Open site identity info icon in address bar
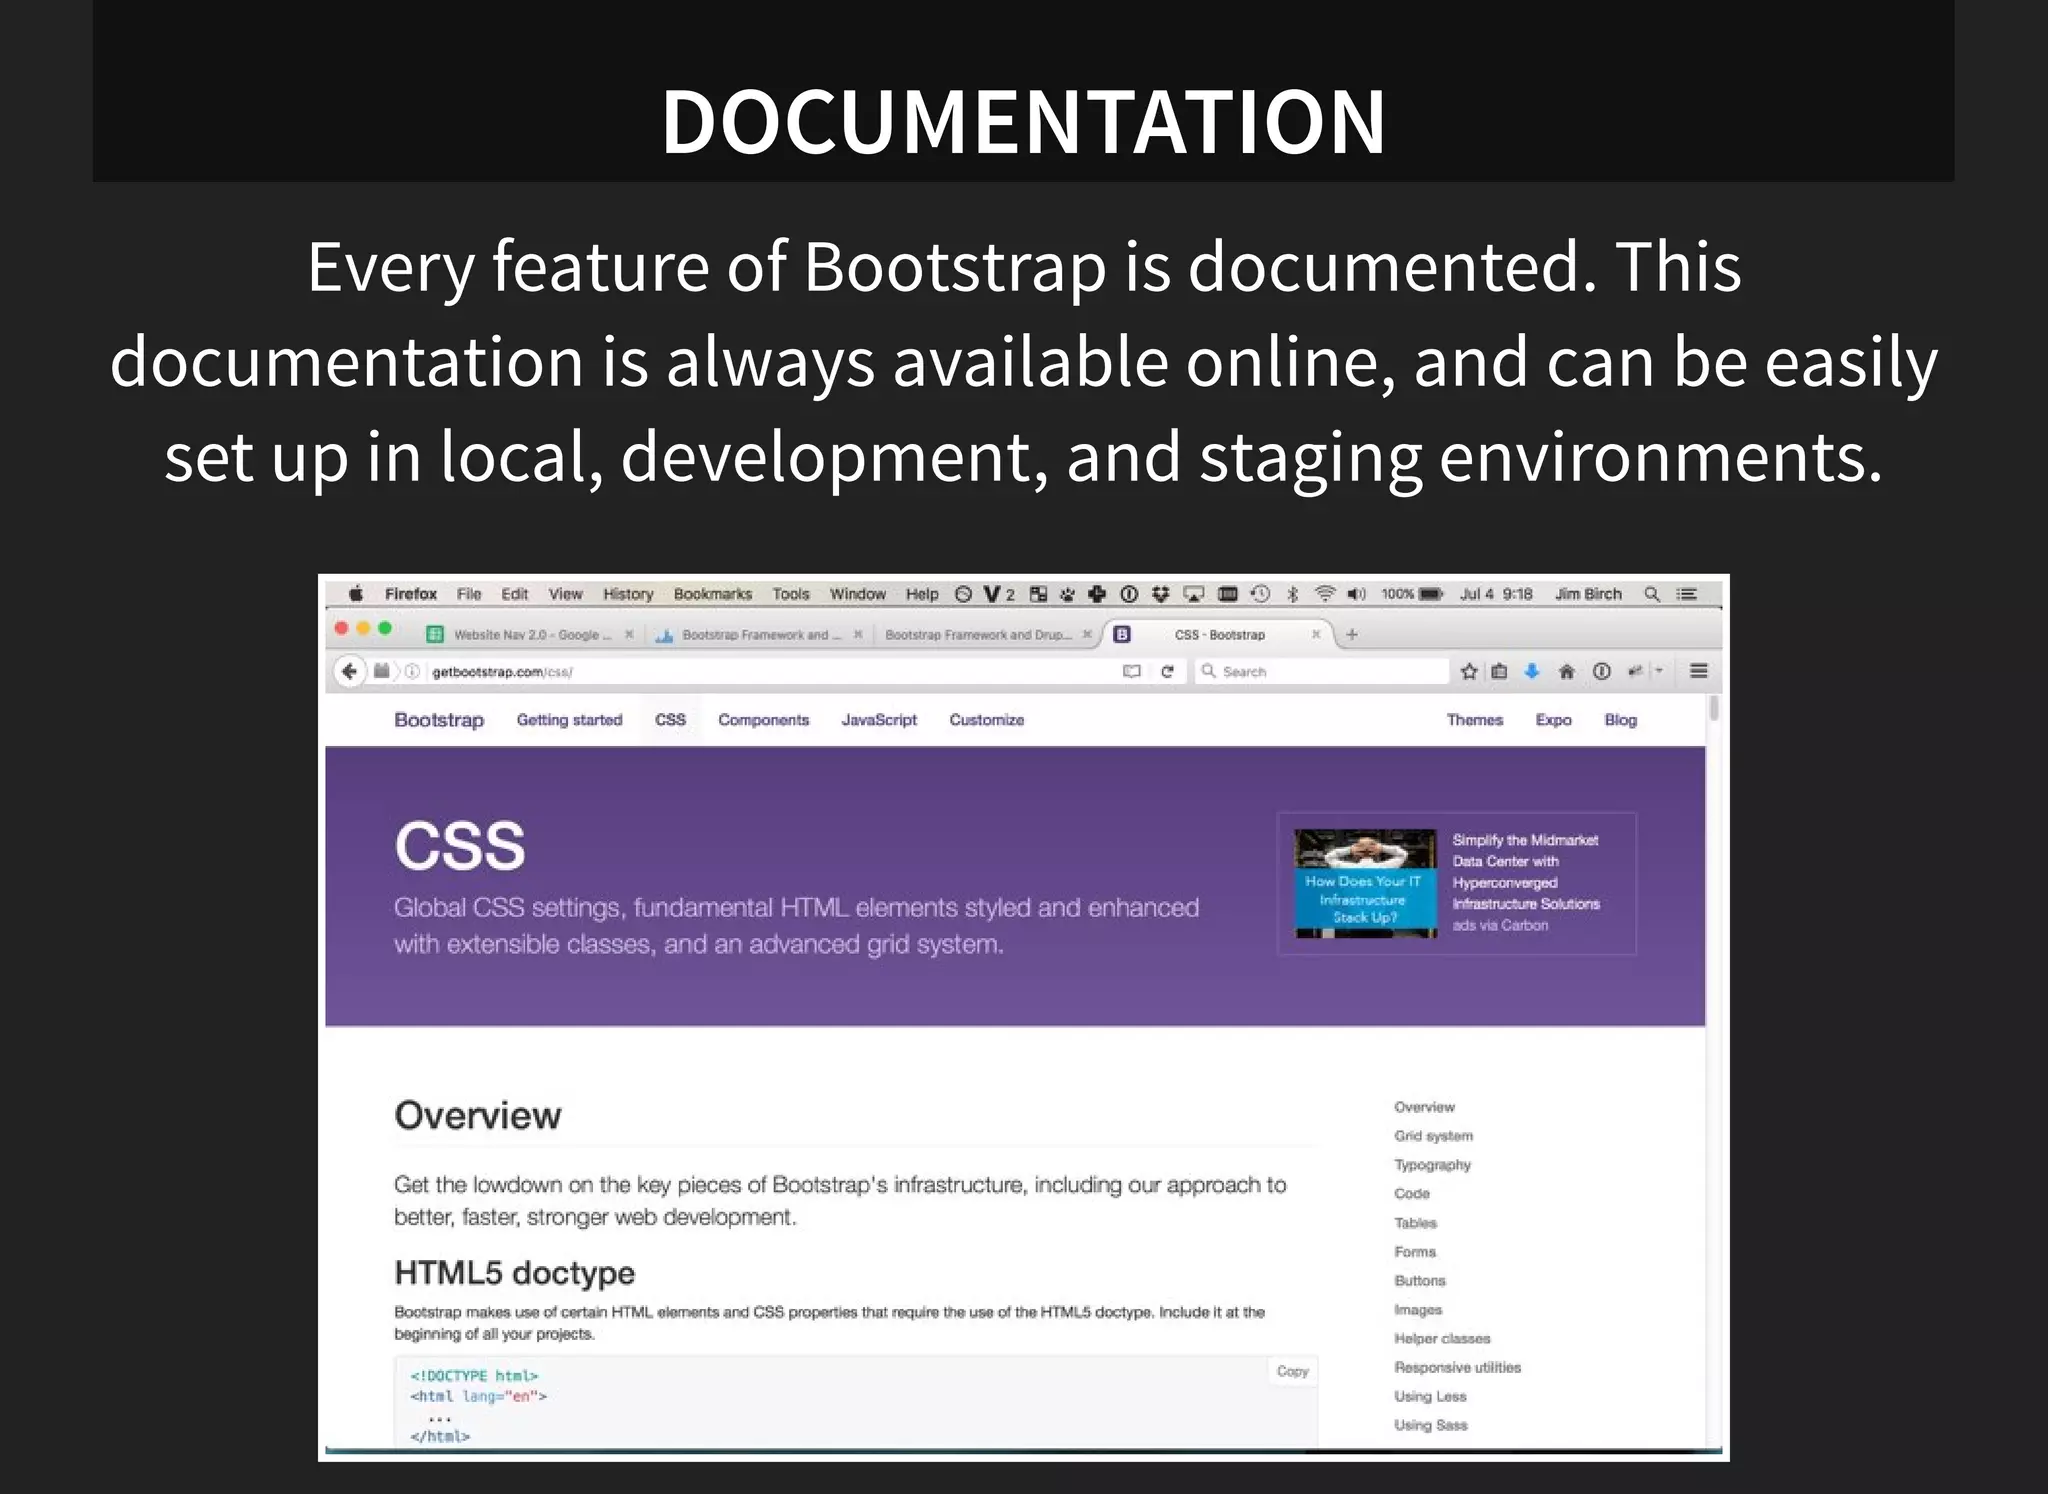The image size is (2048, 1494). tap(411, 672)
